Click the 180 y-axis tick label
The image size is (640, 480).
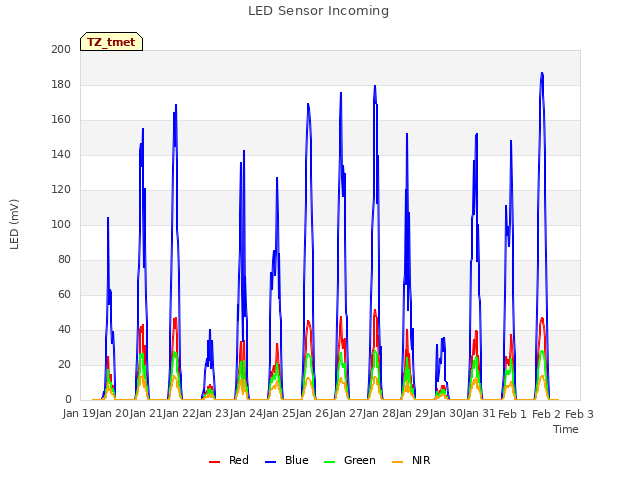61,84
